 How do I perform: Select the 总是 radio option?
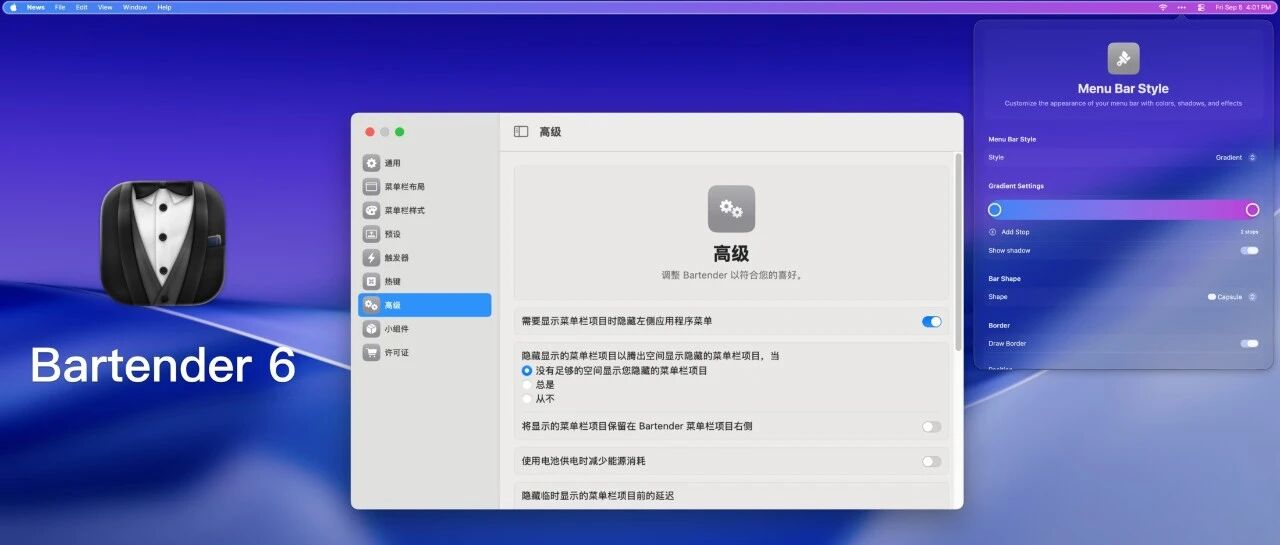[x=527, y=384]
